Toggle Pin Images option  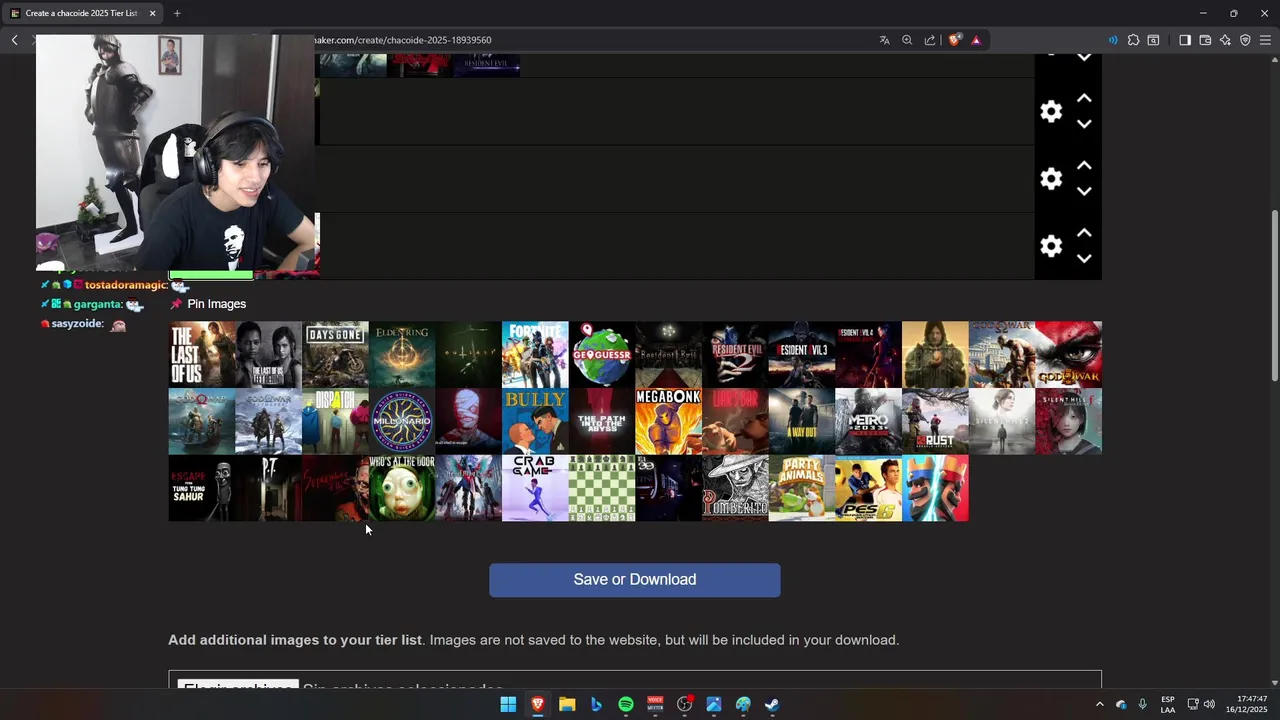click(208, 304)
